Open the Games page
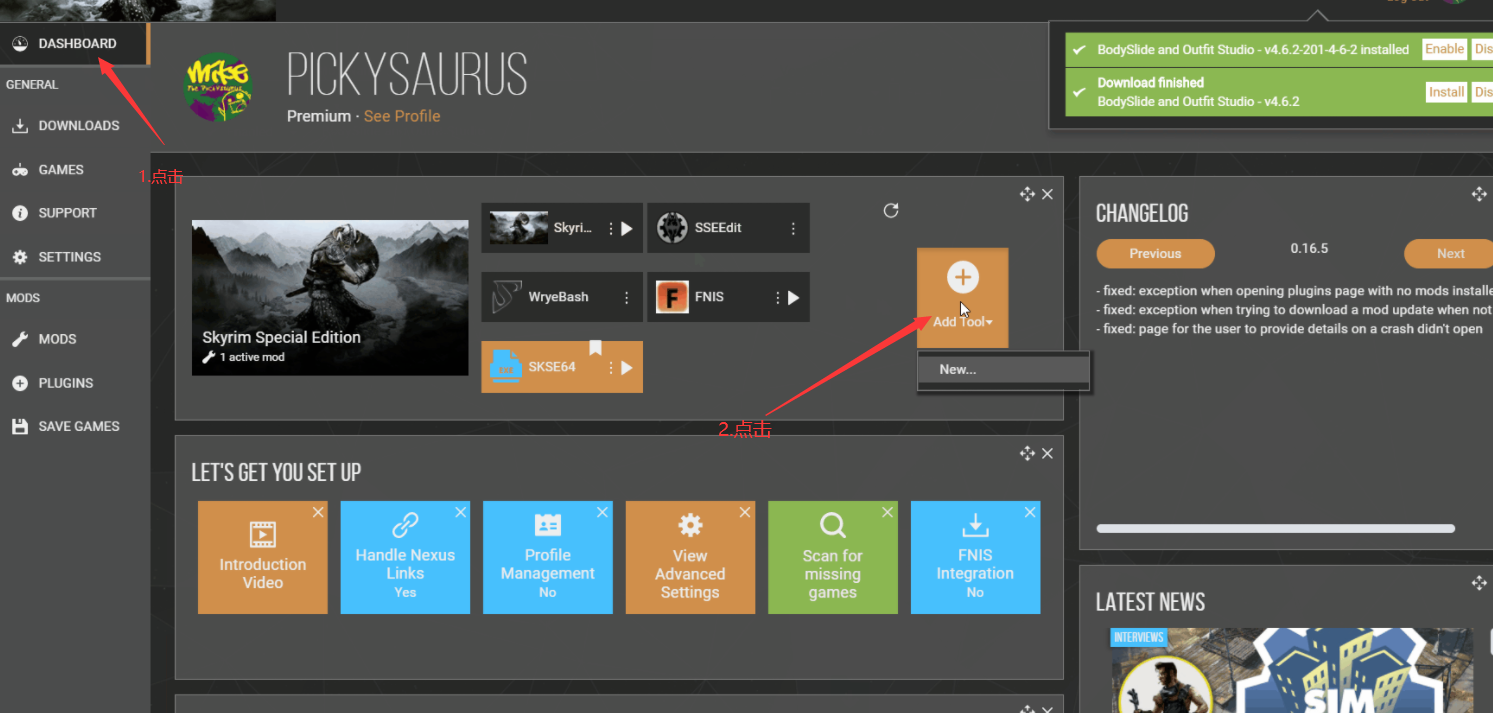This screenshot has height=713, width=1493. click(x=75, y=170)
